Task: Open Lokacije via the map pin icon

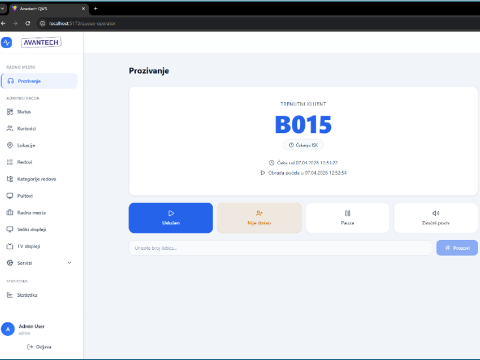Action: pyautogui.click(x=10, y=145)
